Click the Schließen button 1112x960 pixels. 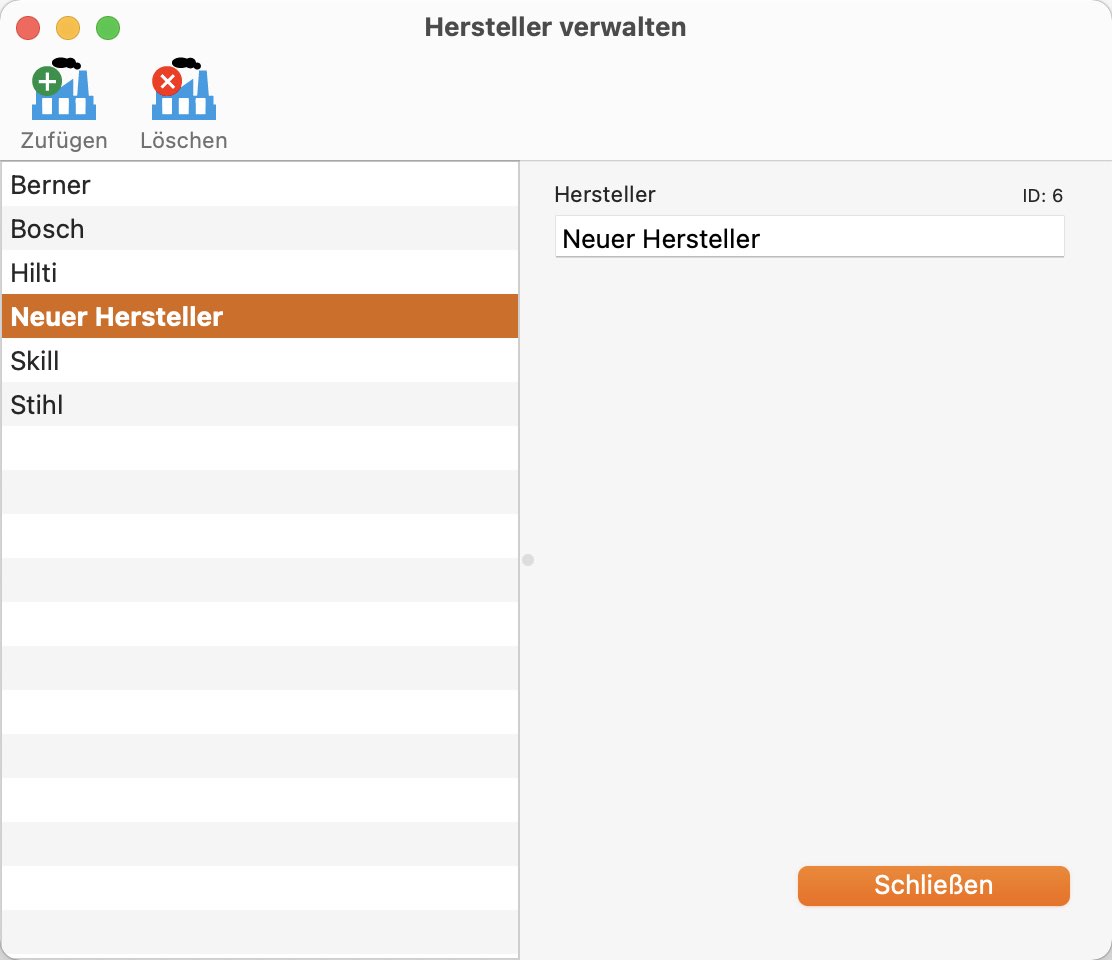pyautogui.click(x=933, y=886)
